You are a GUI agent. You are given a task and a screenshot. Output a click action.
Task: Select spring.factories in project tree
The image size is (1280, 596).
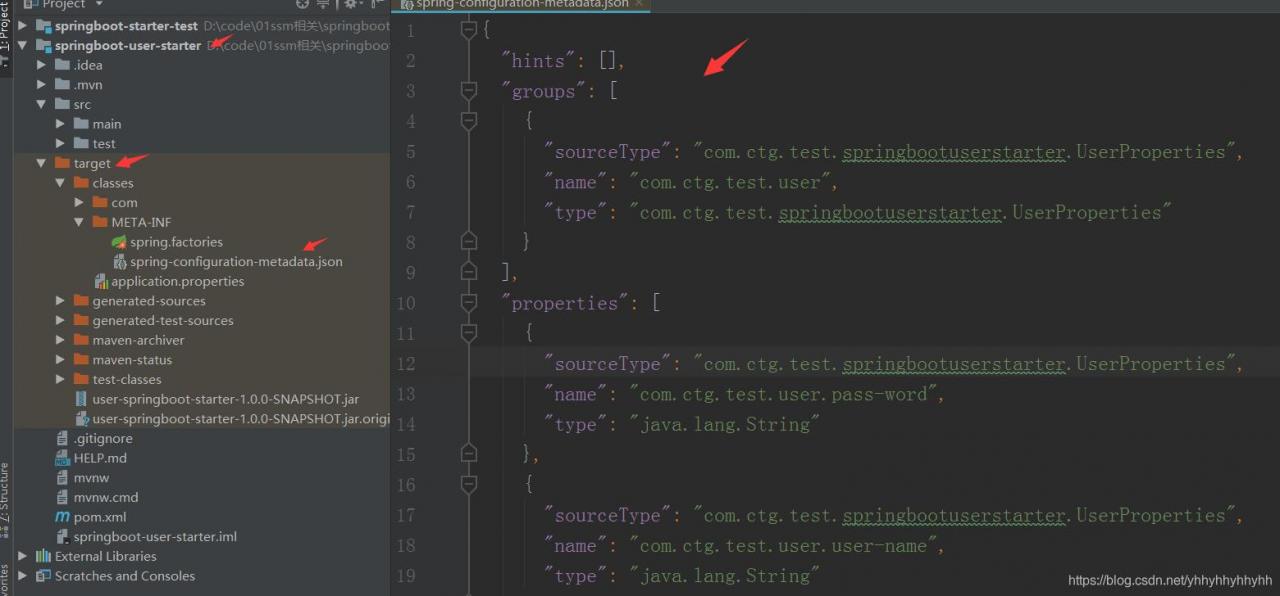[176, 242]
